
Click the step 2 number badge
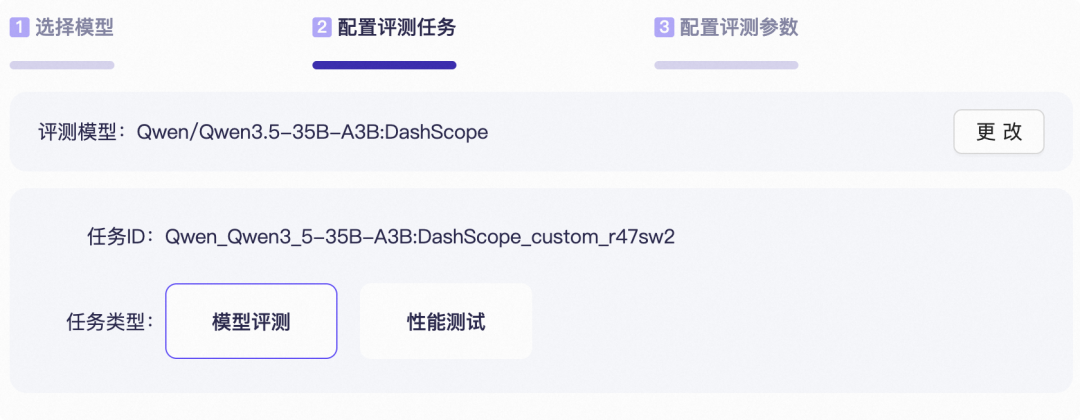(322, 28)
